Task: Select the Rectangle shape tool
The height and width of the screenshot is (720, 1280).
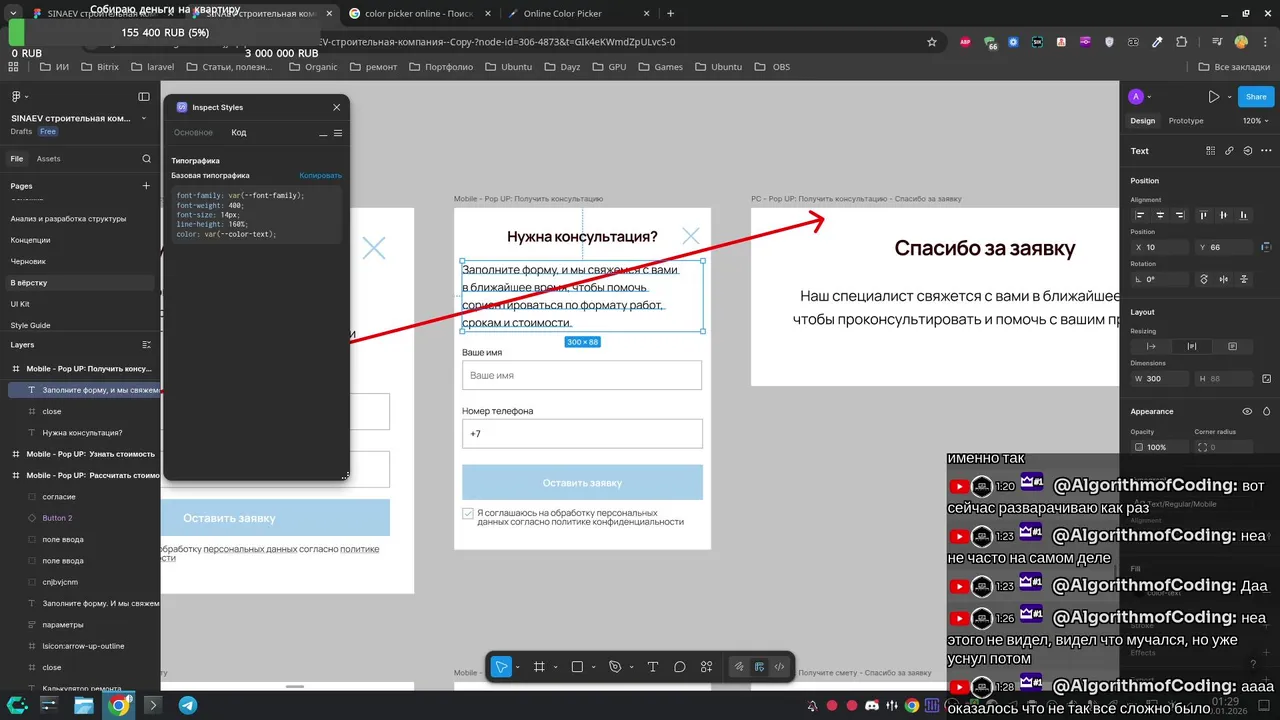Action: click(577, 667)
